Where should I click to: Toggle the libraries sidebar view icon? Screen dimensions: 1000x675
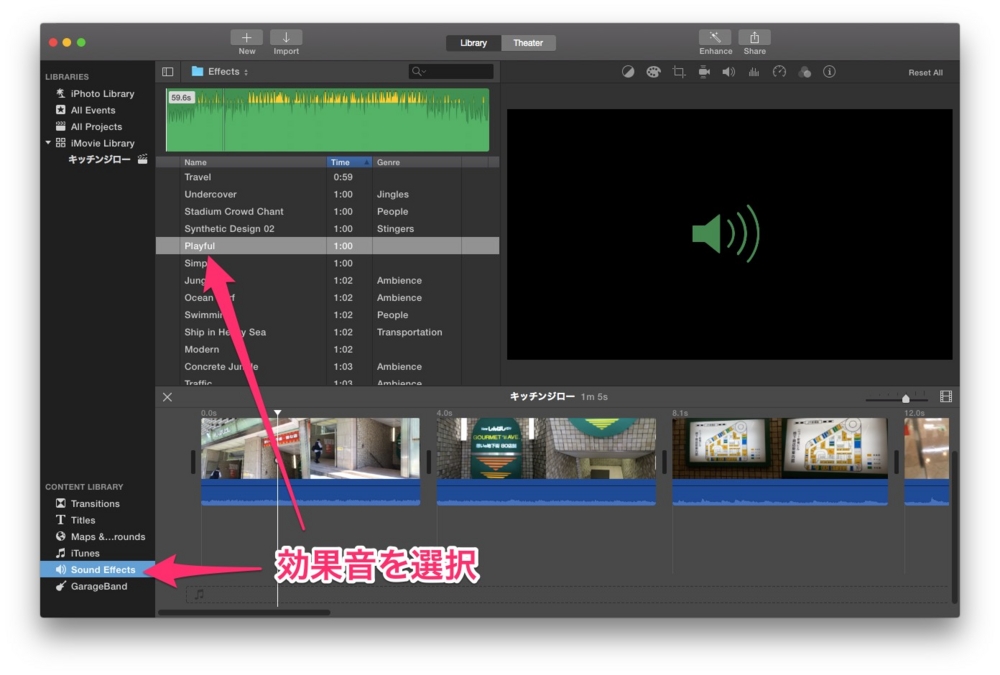click(x=168, y=72)
